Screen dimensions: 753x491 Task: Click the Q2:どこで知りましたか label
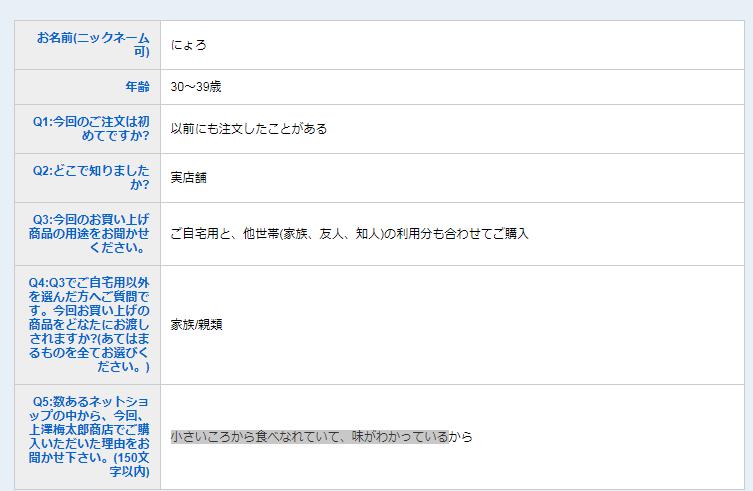click(x=90, y=178)
